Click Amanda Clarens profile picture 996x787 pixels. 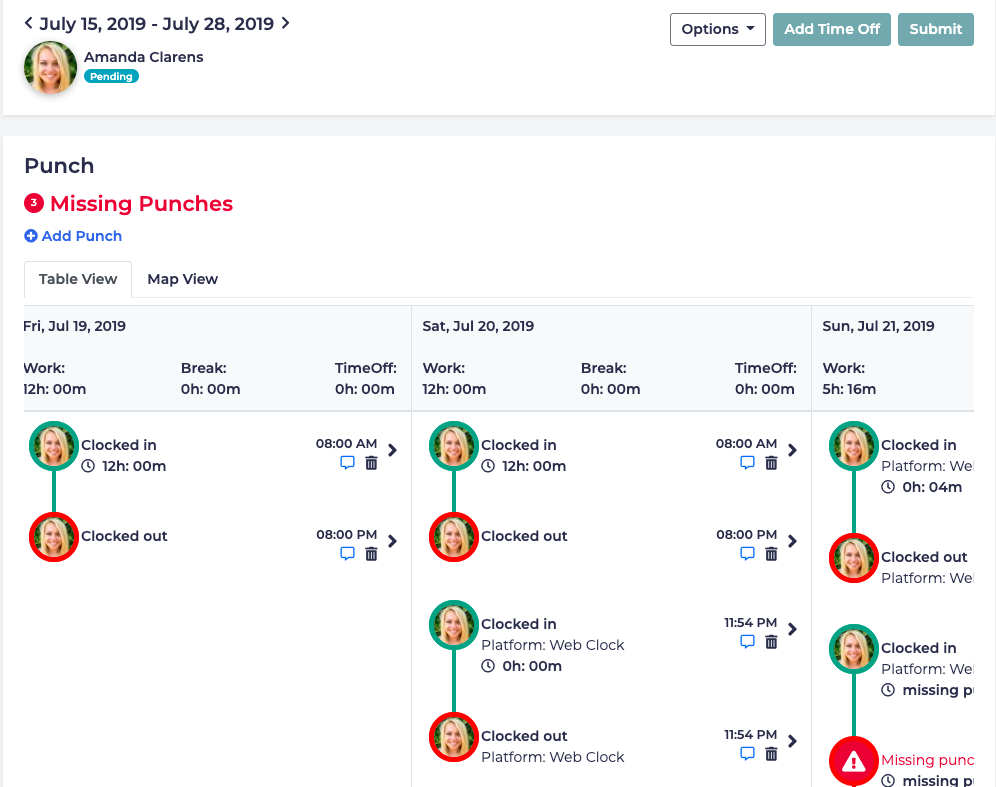49,68
